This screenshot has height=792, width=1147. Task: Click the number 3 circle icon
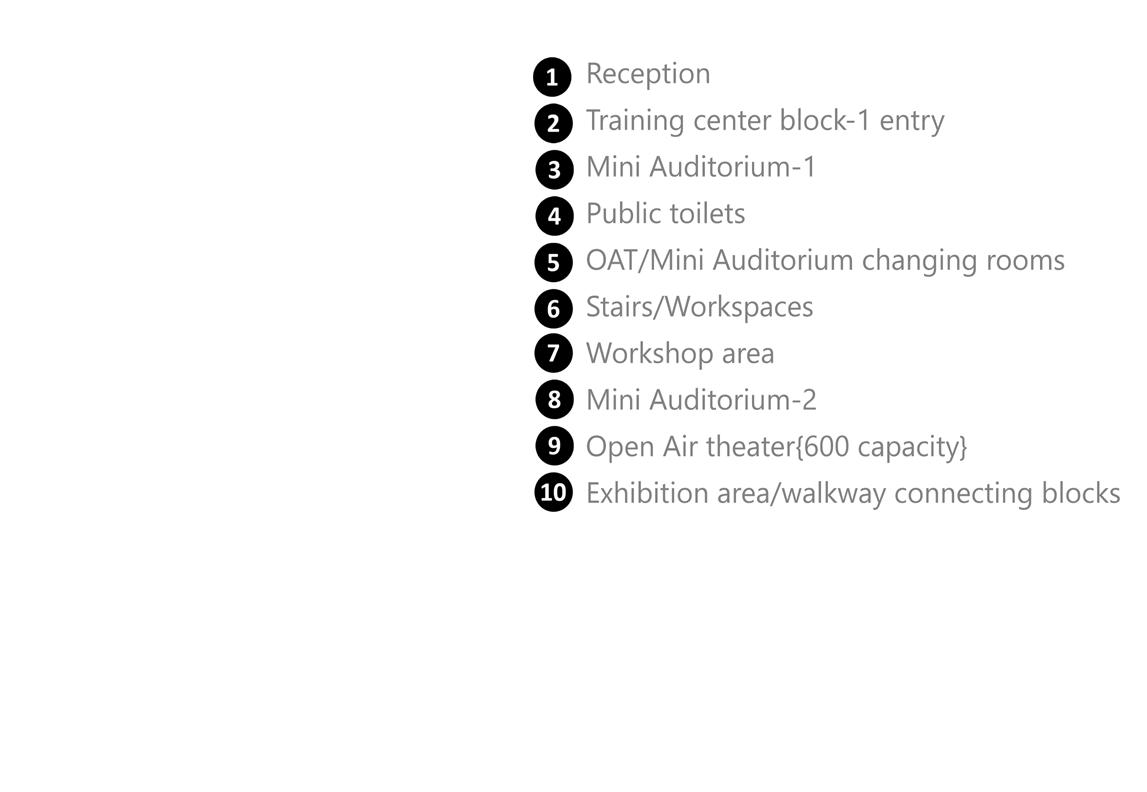tap(554, 170)
